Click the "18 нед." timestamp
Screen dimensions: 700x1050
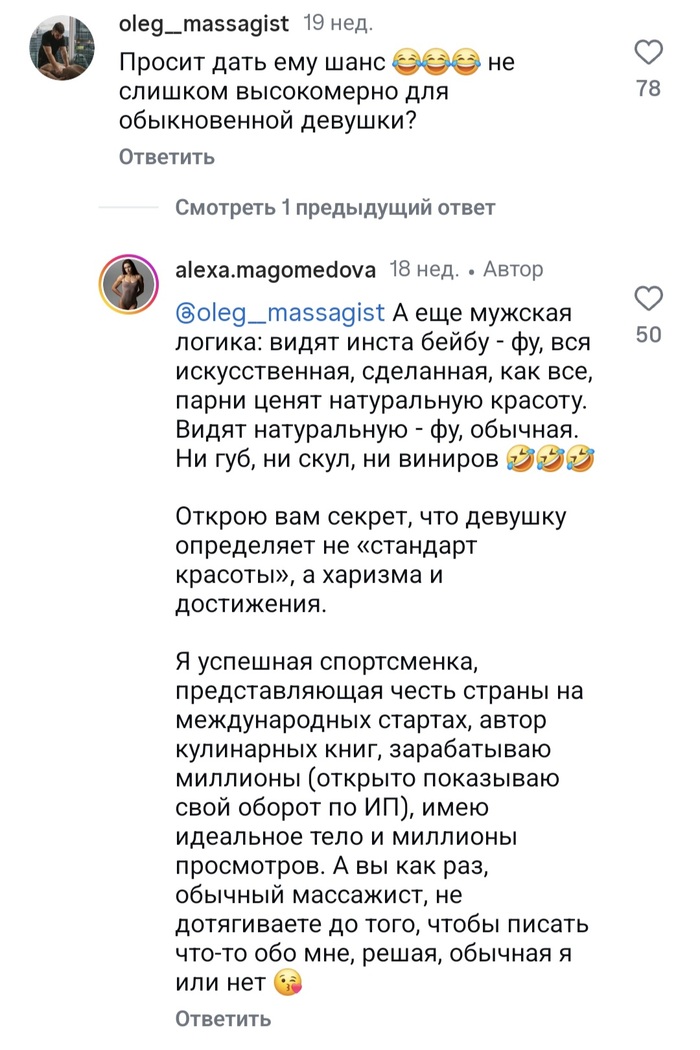coord(423,269)
